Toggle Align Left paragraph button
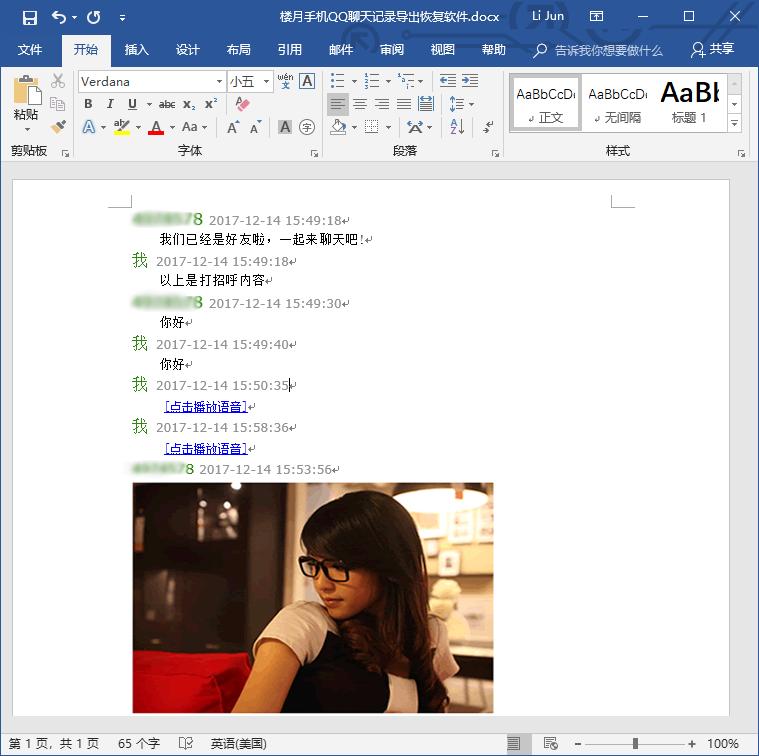The image size is (759, 756). point(337,104)
